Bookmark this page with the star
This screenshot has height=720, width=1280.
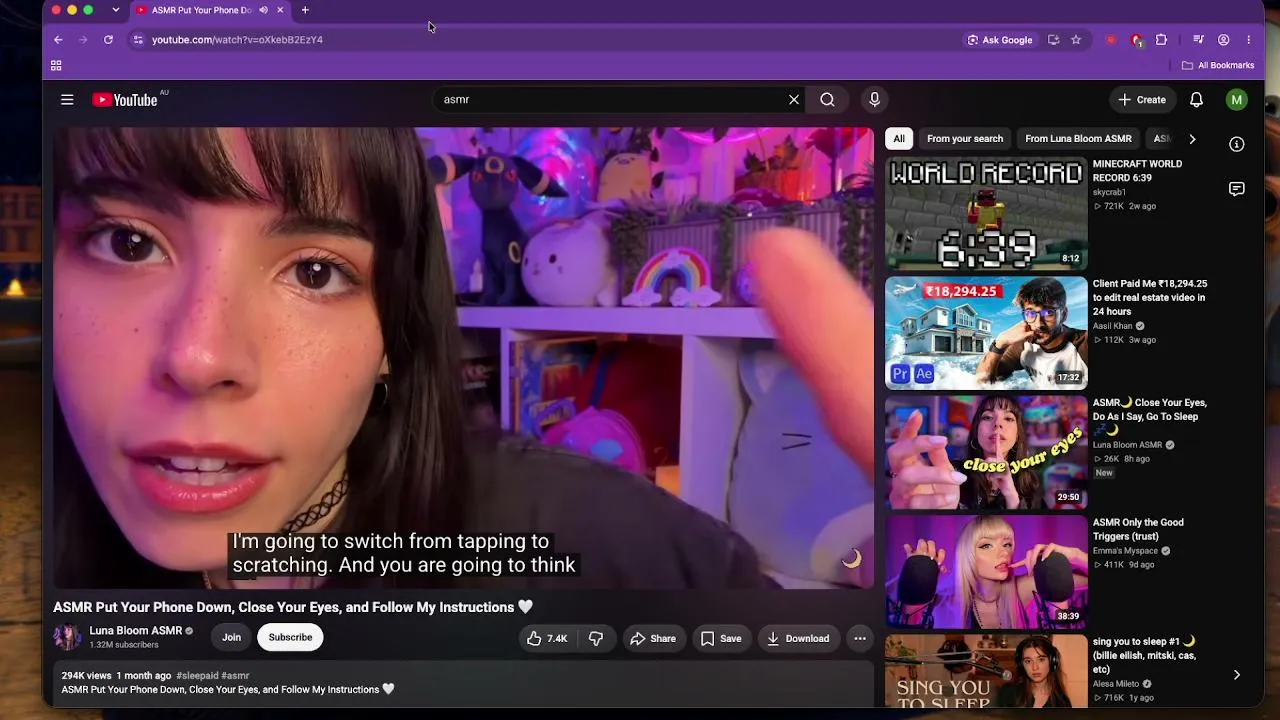point(1076,40)
